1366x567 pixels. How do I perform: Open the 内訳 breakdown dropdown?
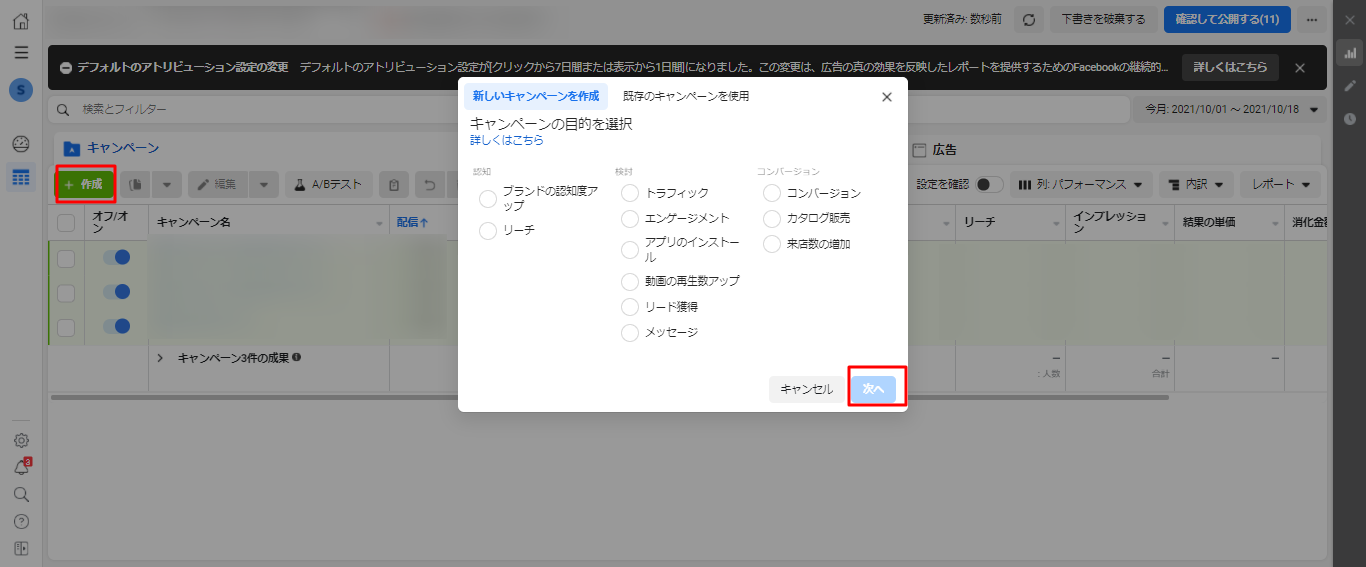point(1196,184)
